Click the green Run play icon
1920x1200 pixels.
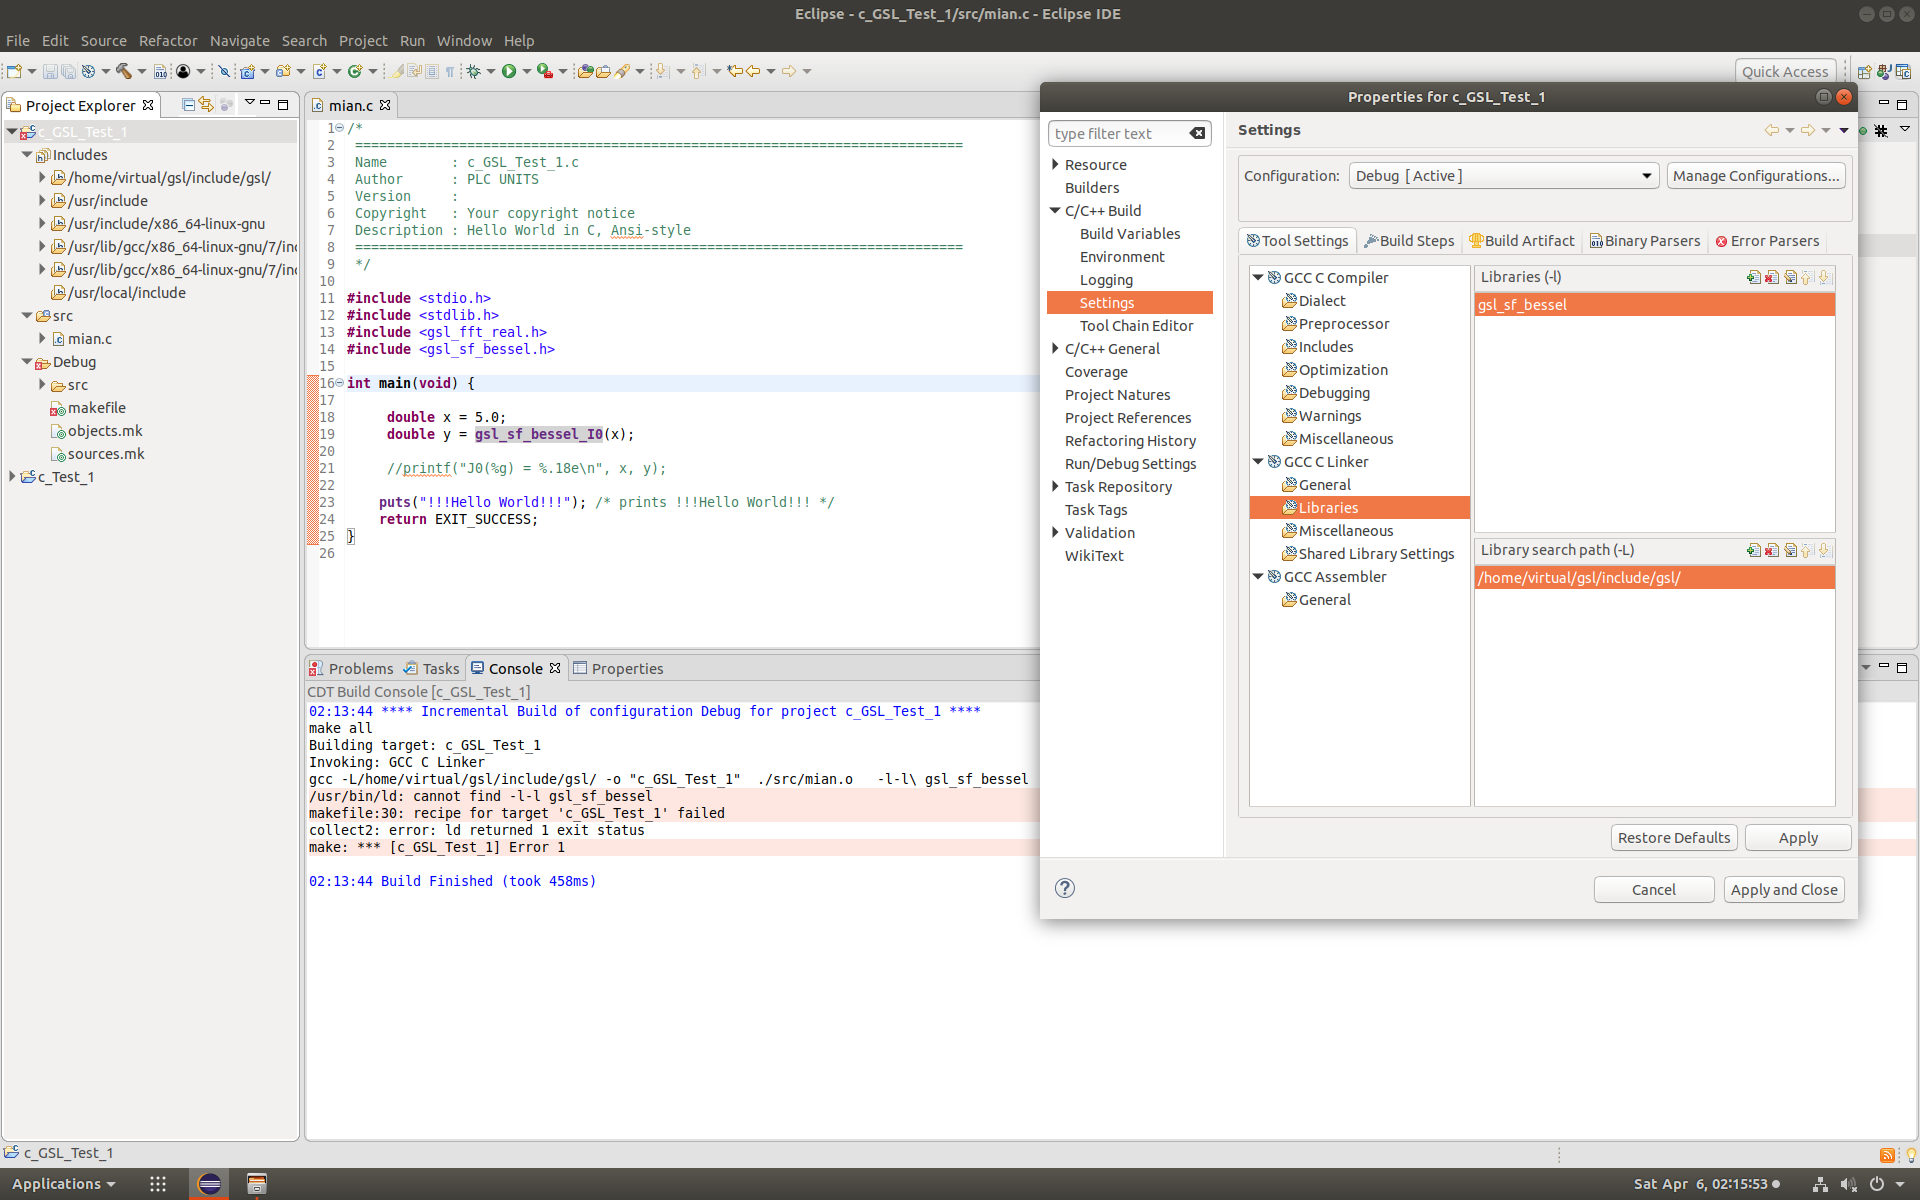click(x=509, y=71)
